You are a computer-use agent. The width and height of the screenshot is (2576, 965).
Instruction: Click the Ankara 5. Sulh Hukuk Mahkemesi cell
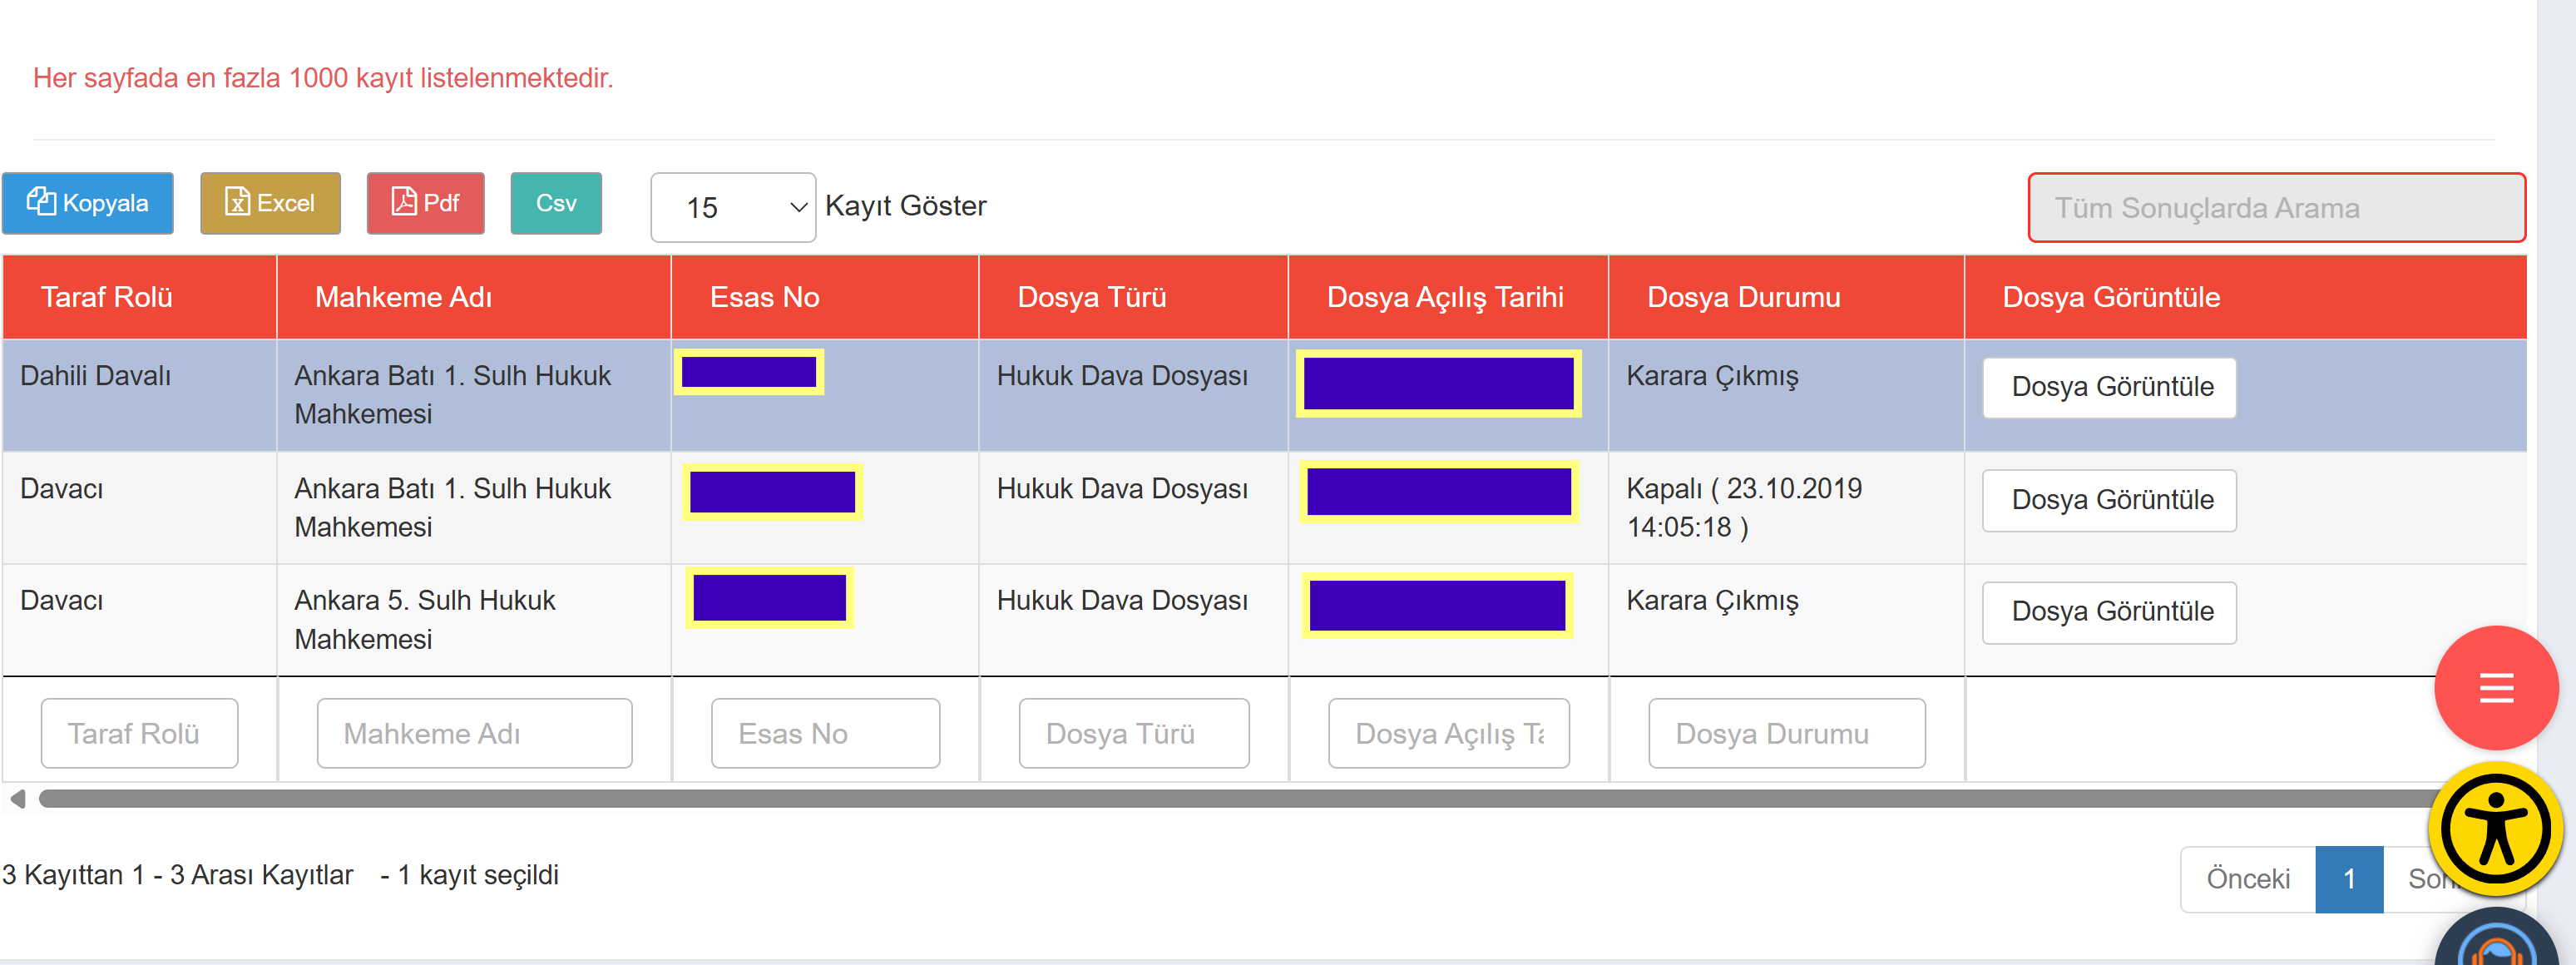[x=474, y=620]
